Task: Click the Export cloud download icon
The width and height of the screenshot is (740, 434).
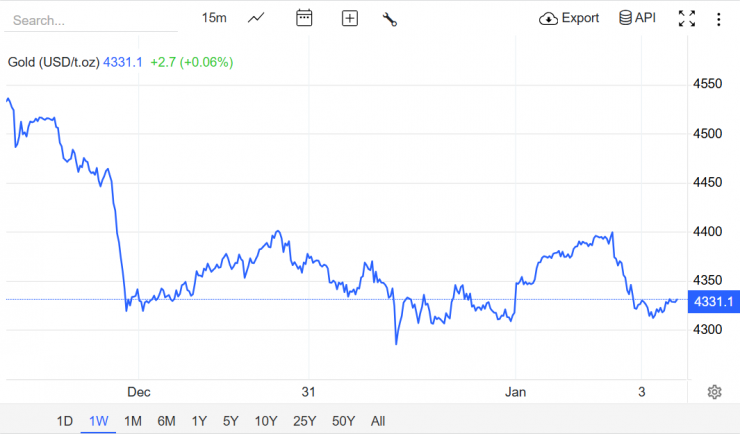Action: click(x=548, y=19)
